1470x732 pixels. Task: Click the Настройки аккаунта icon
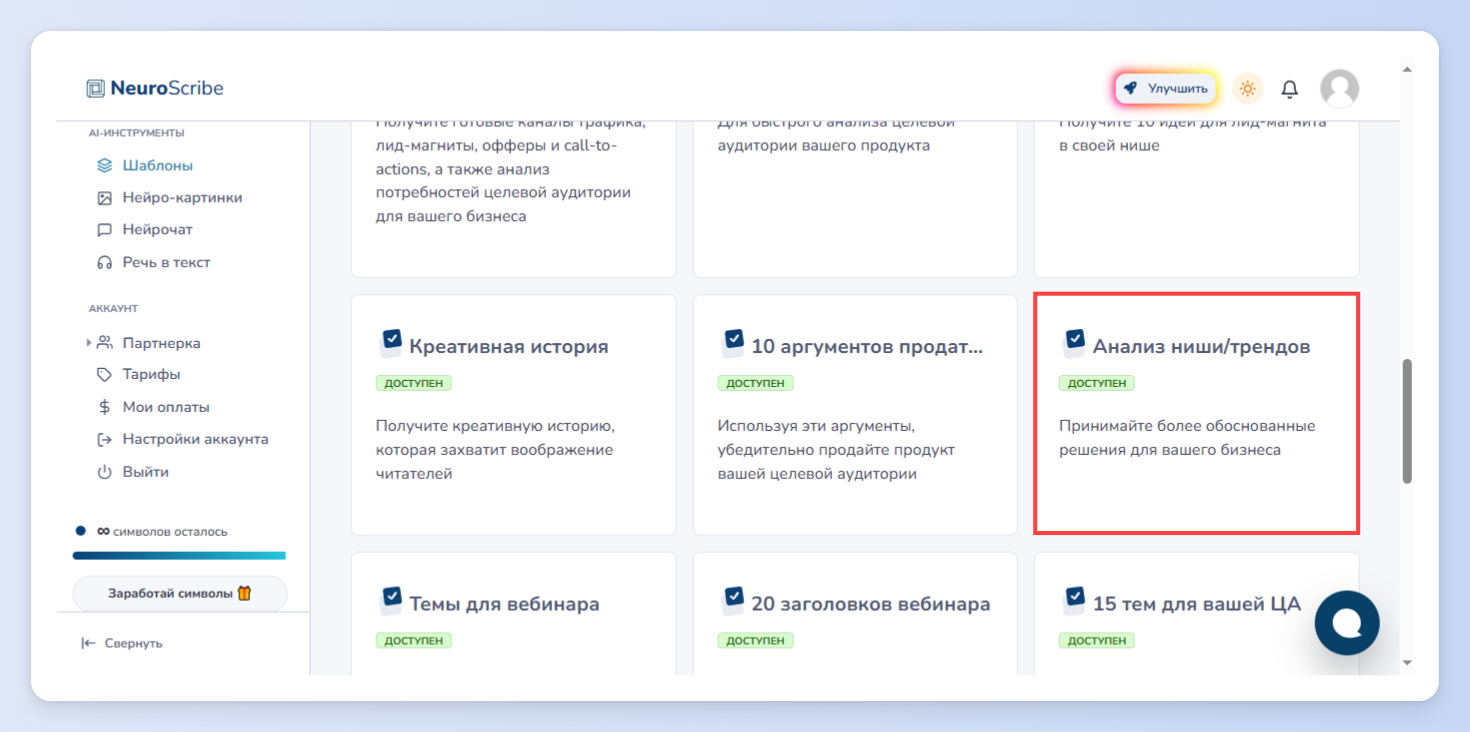104,439
